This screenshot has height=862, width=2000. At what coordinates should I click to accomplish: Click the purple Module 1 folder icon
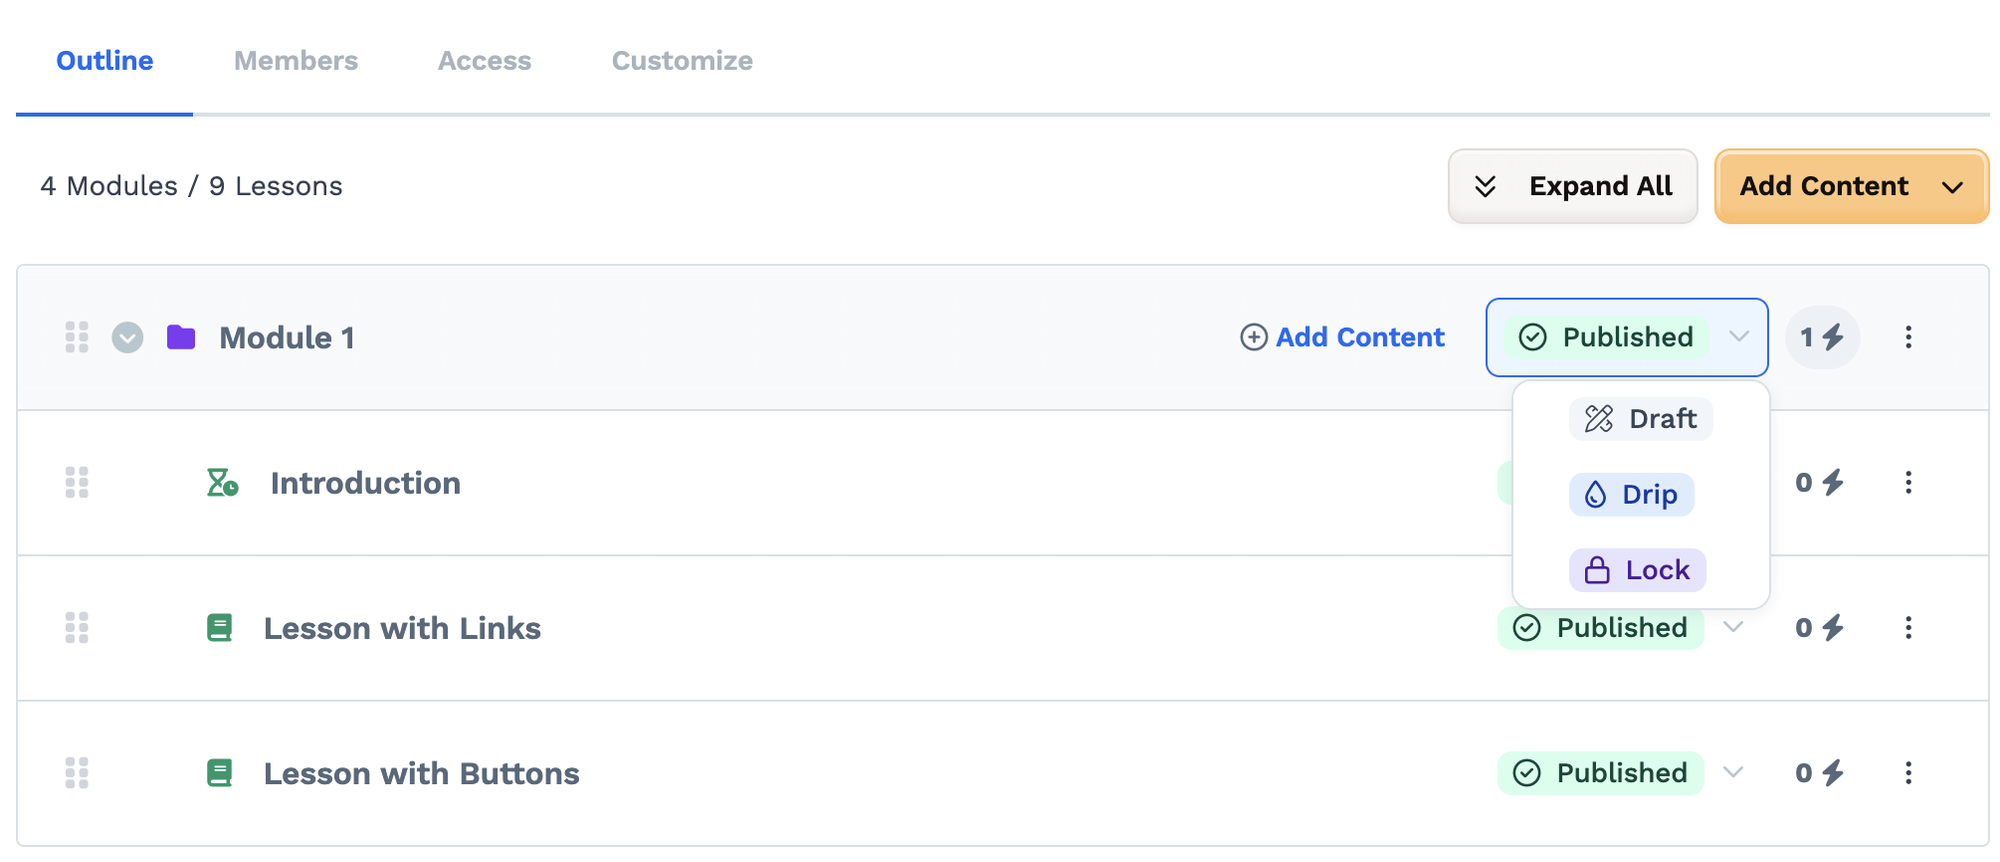[181, 337]
